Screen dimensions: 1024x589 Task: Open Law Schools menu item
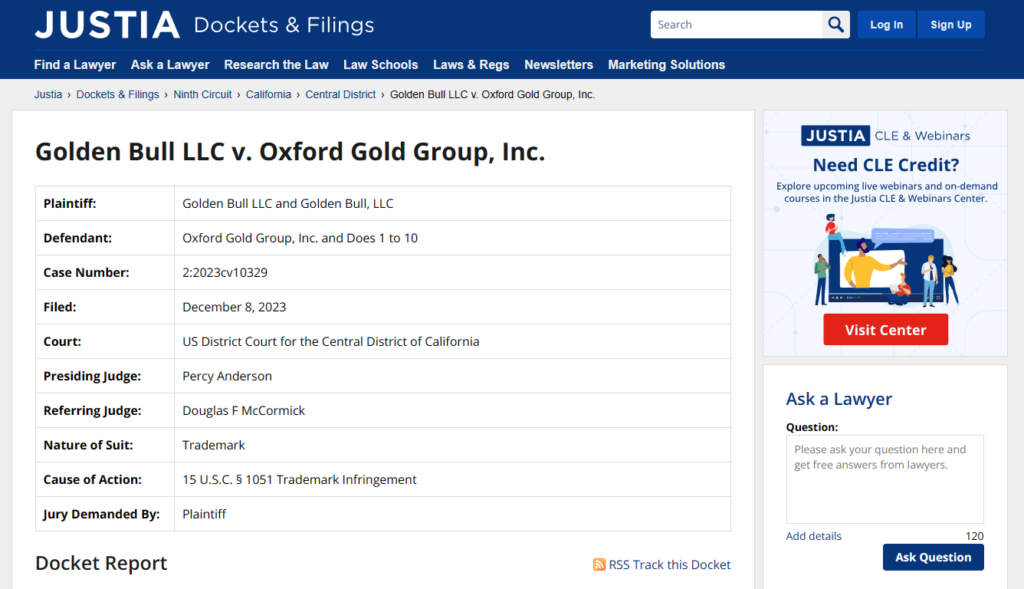[x=381, y=65]
